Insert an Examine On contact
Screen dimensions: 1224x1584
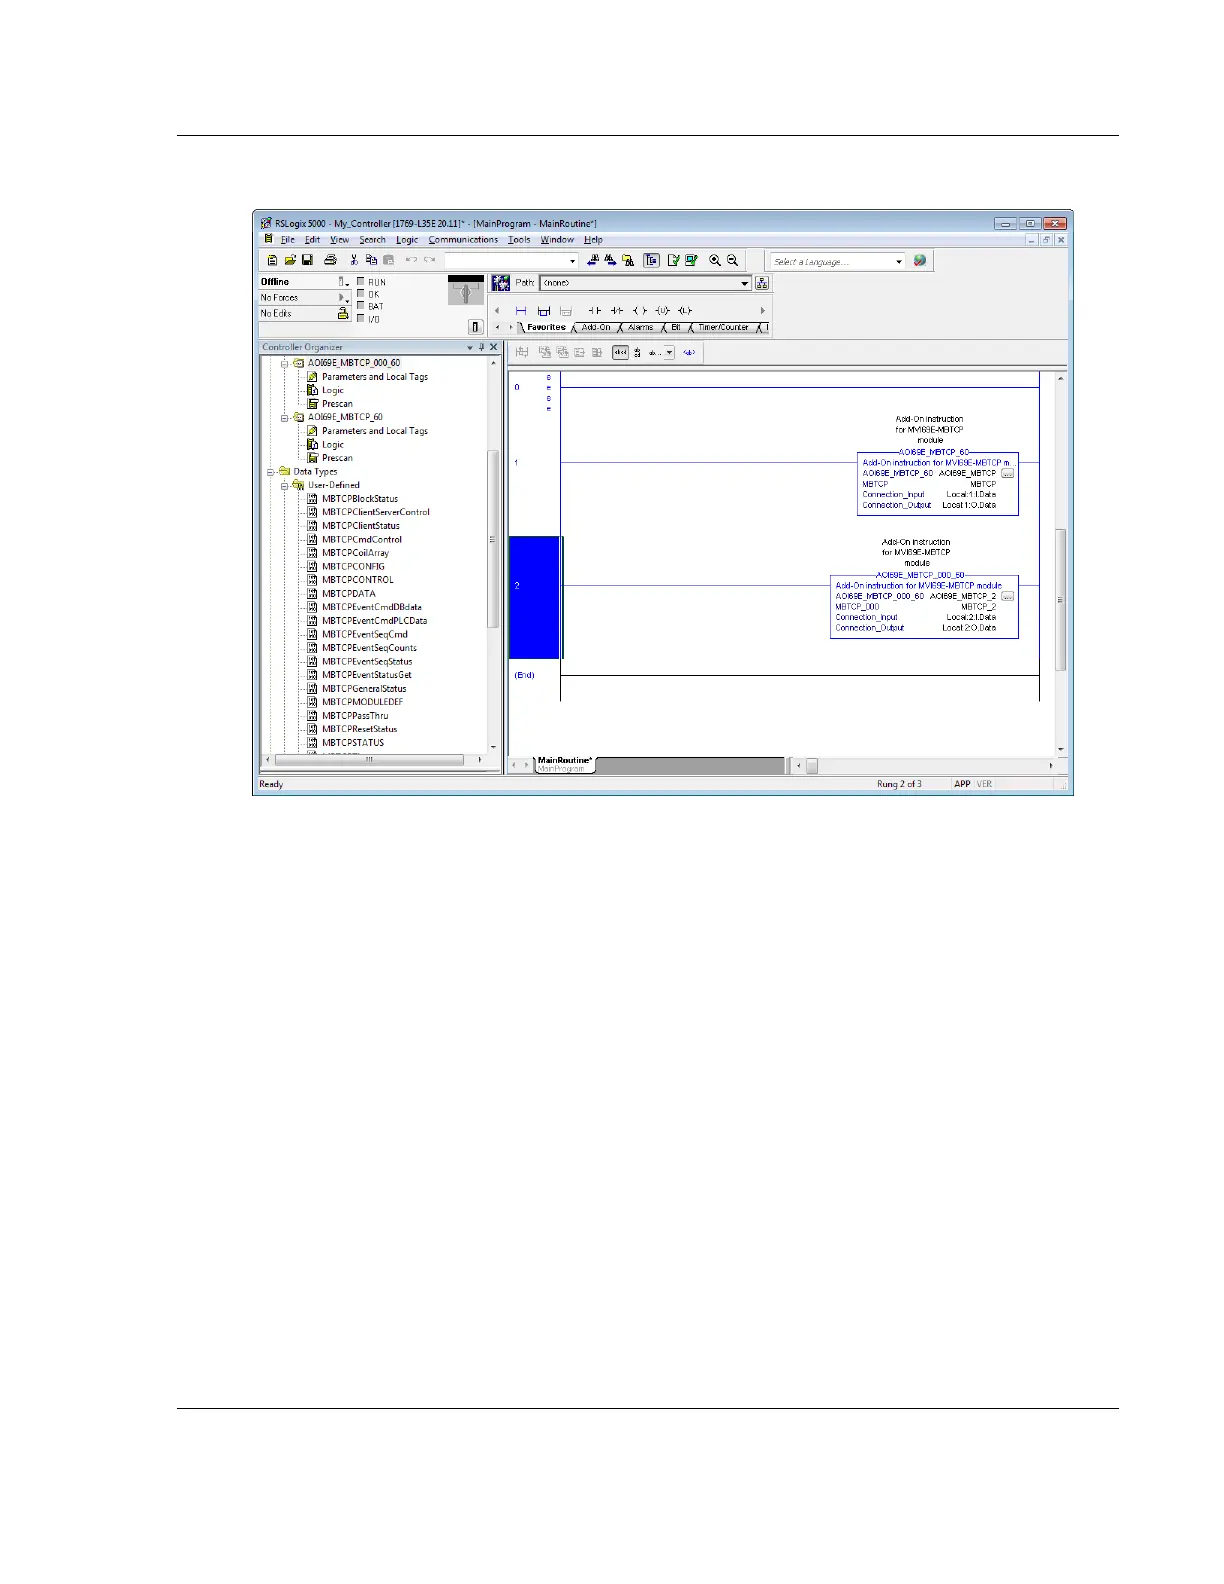594,311
